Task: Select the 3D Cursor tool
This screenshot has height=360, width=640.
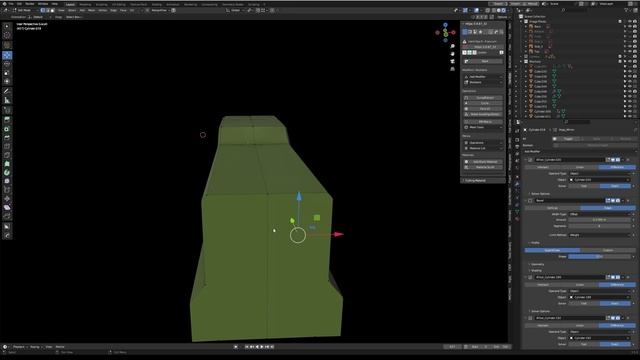Action: [7, 36]
